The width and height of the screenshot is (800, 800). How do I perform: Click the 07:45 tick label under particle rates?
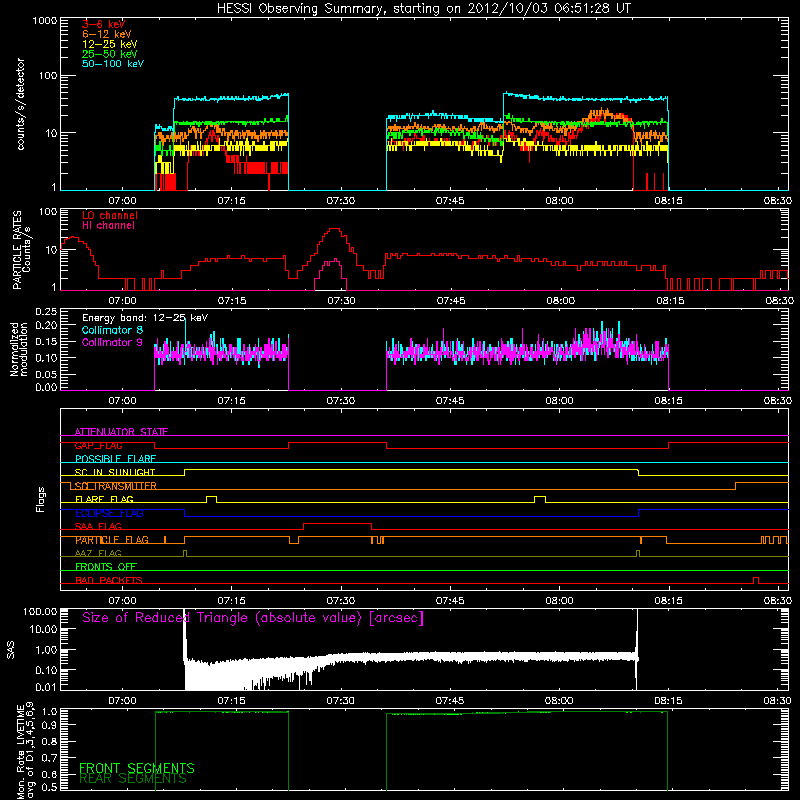pos(451,301)
